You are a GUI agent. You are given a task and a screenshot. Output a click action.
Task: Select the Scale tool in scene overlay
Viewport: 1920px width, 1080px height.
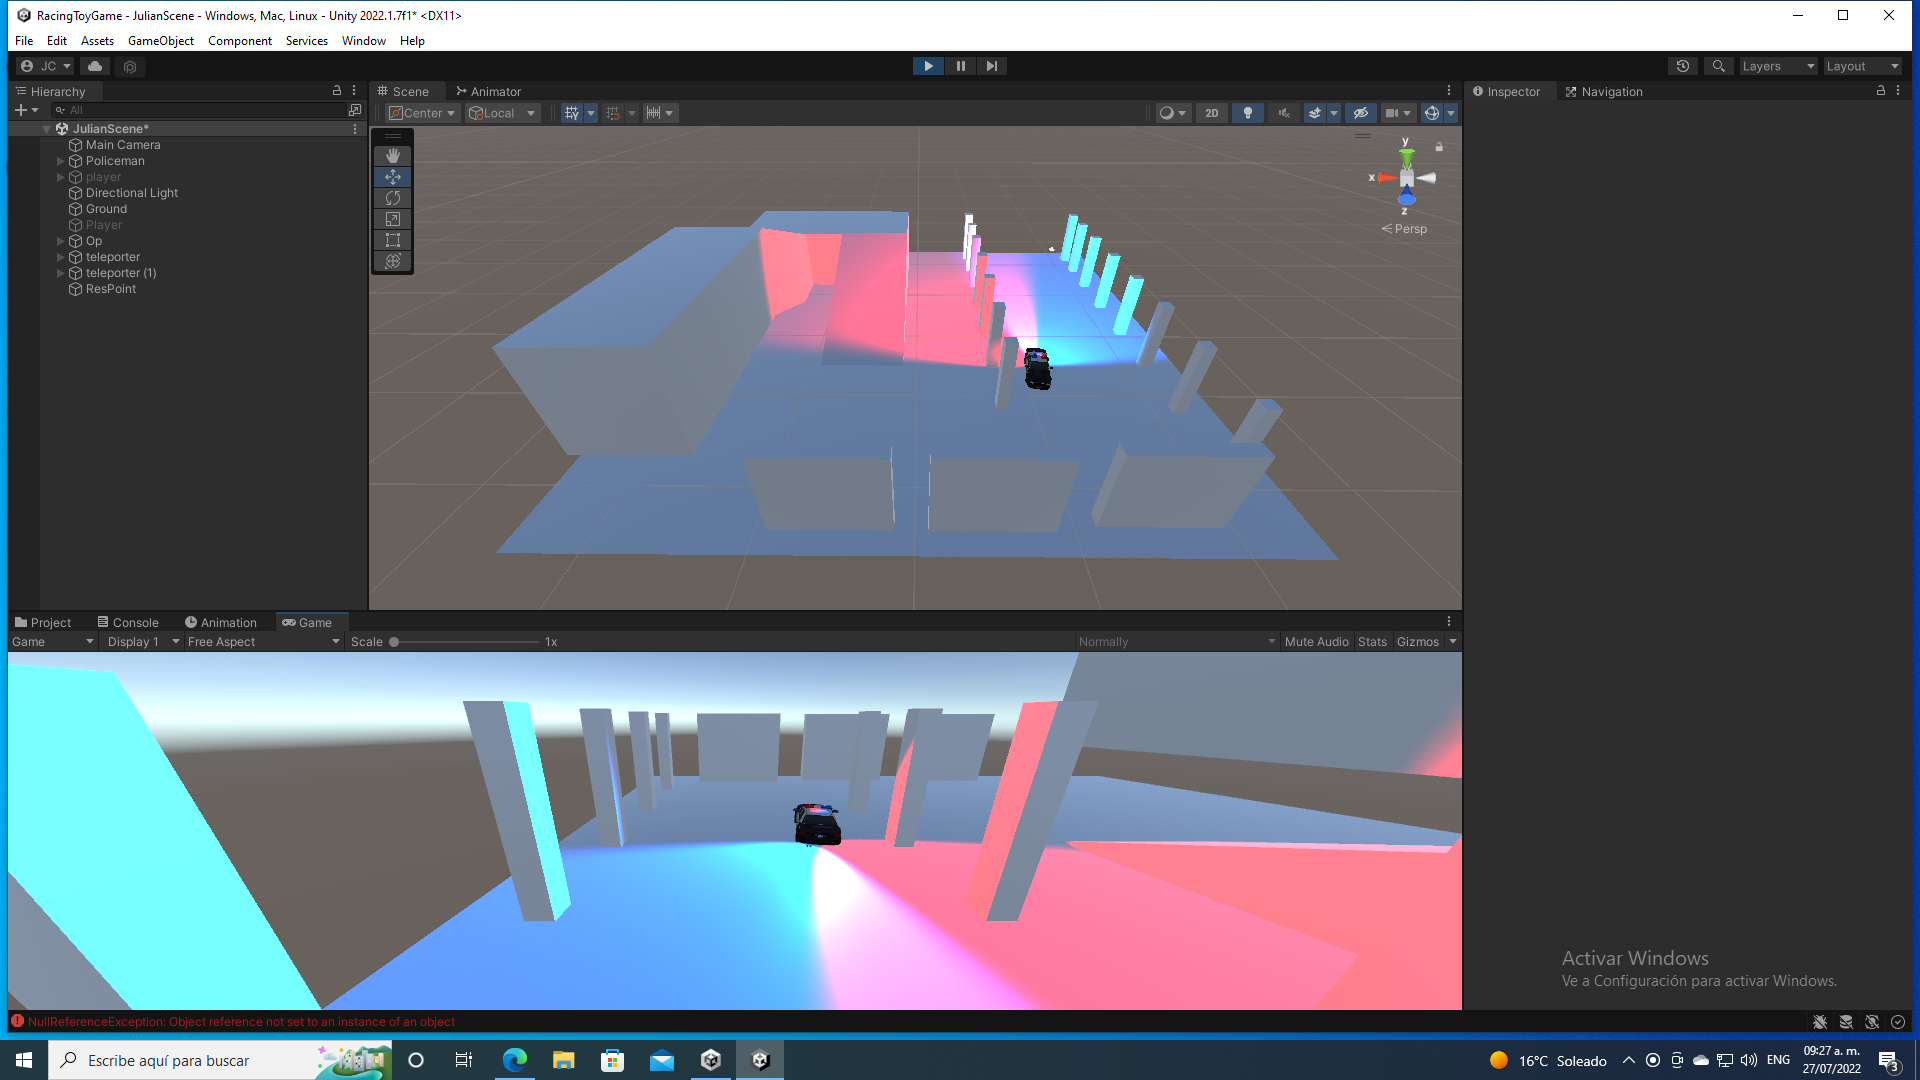pyautogui.click(x=393, y=219)
